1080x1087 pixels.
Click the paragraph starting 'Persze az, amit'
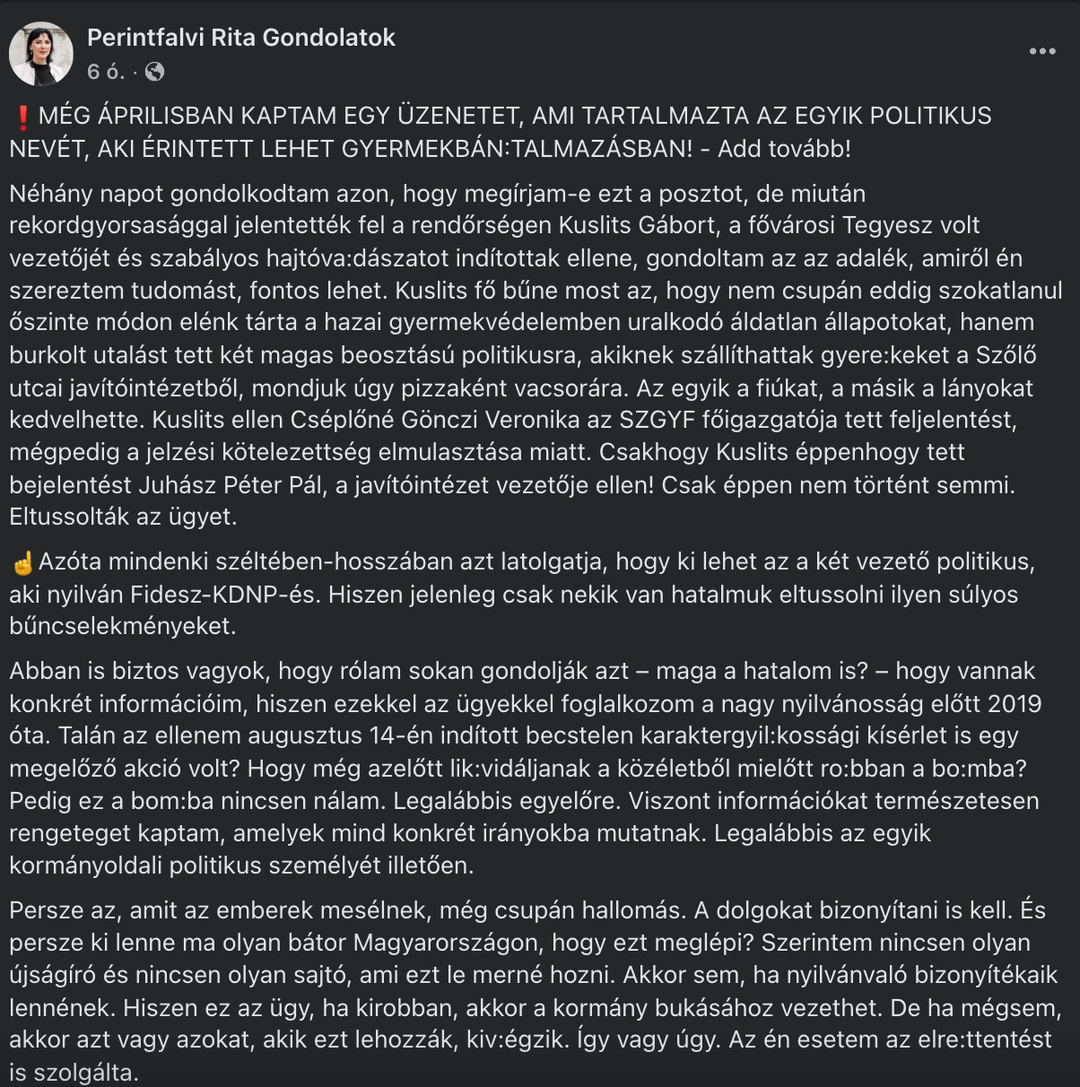535,991
